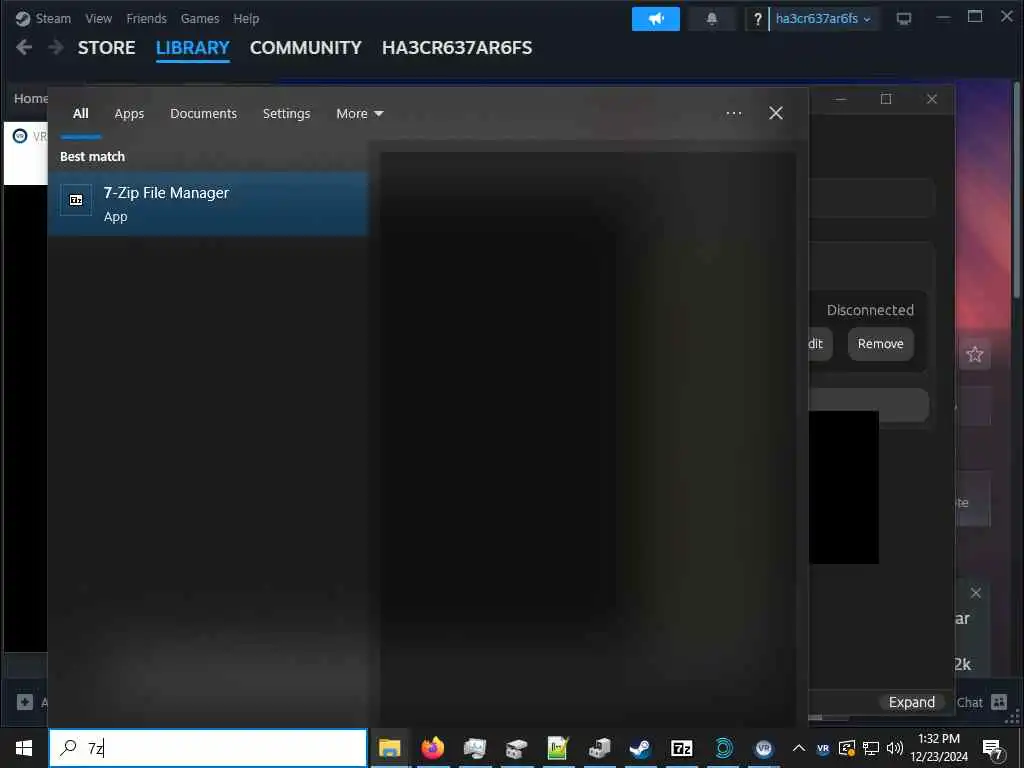The height and width of the screenshot is (768, 1024).
Task: Go to Steam COMMUNITY section
Action: coord(306,48)
